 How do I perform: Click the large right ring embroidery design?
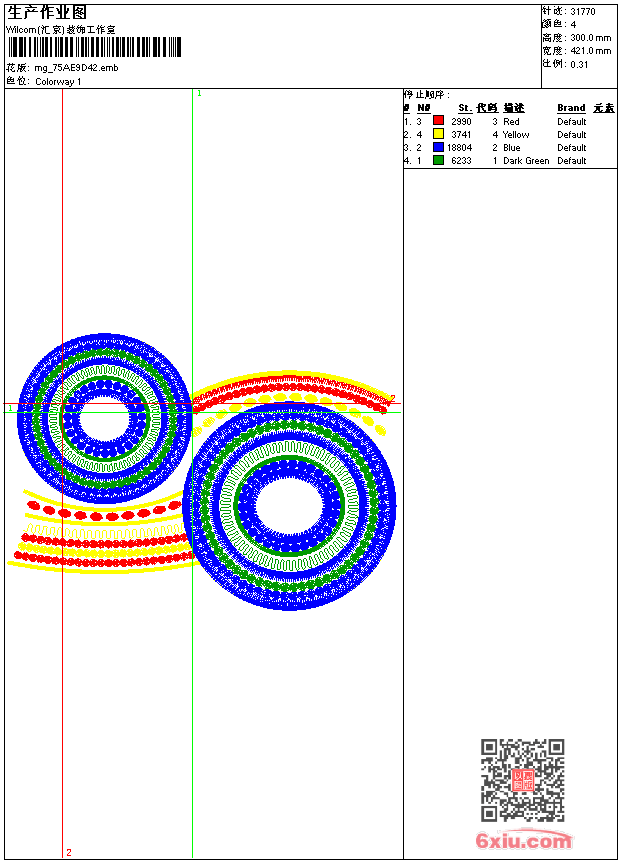coord(289,506)
